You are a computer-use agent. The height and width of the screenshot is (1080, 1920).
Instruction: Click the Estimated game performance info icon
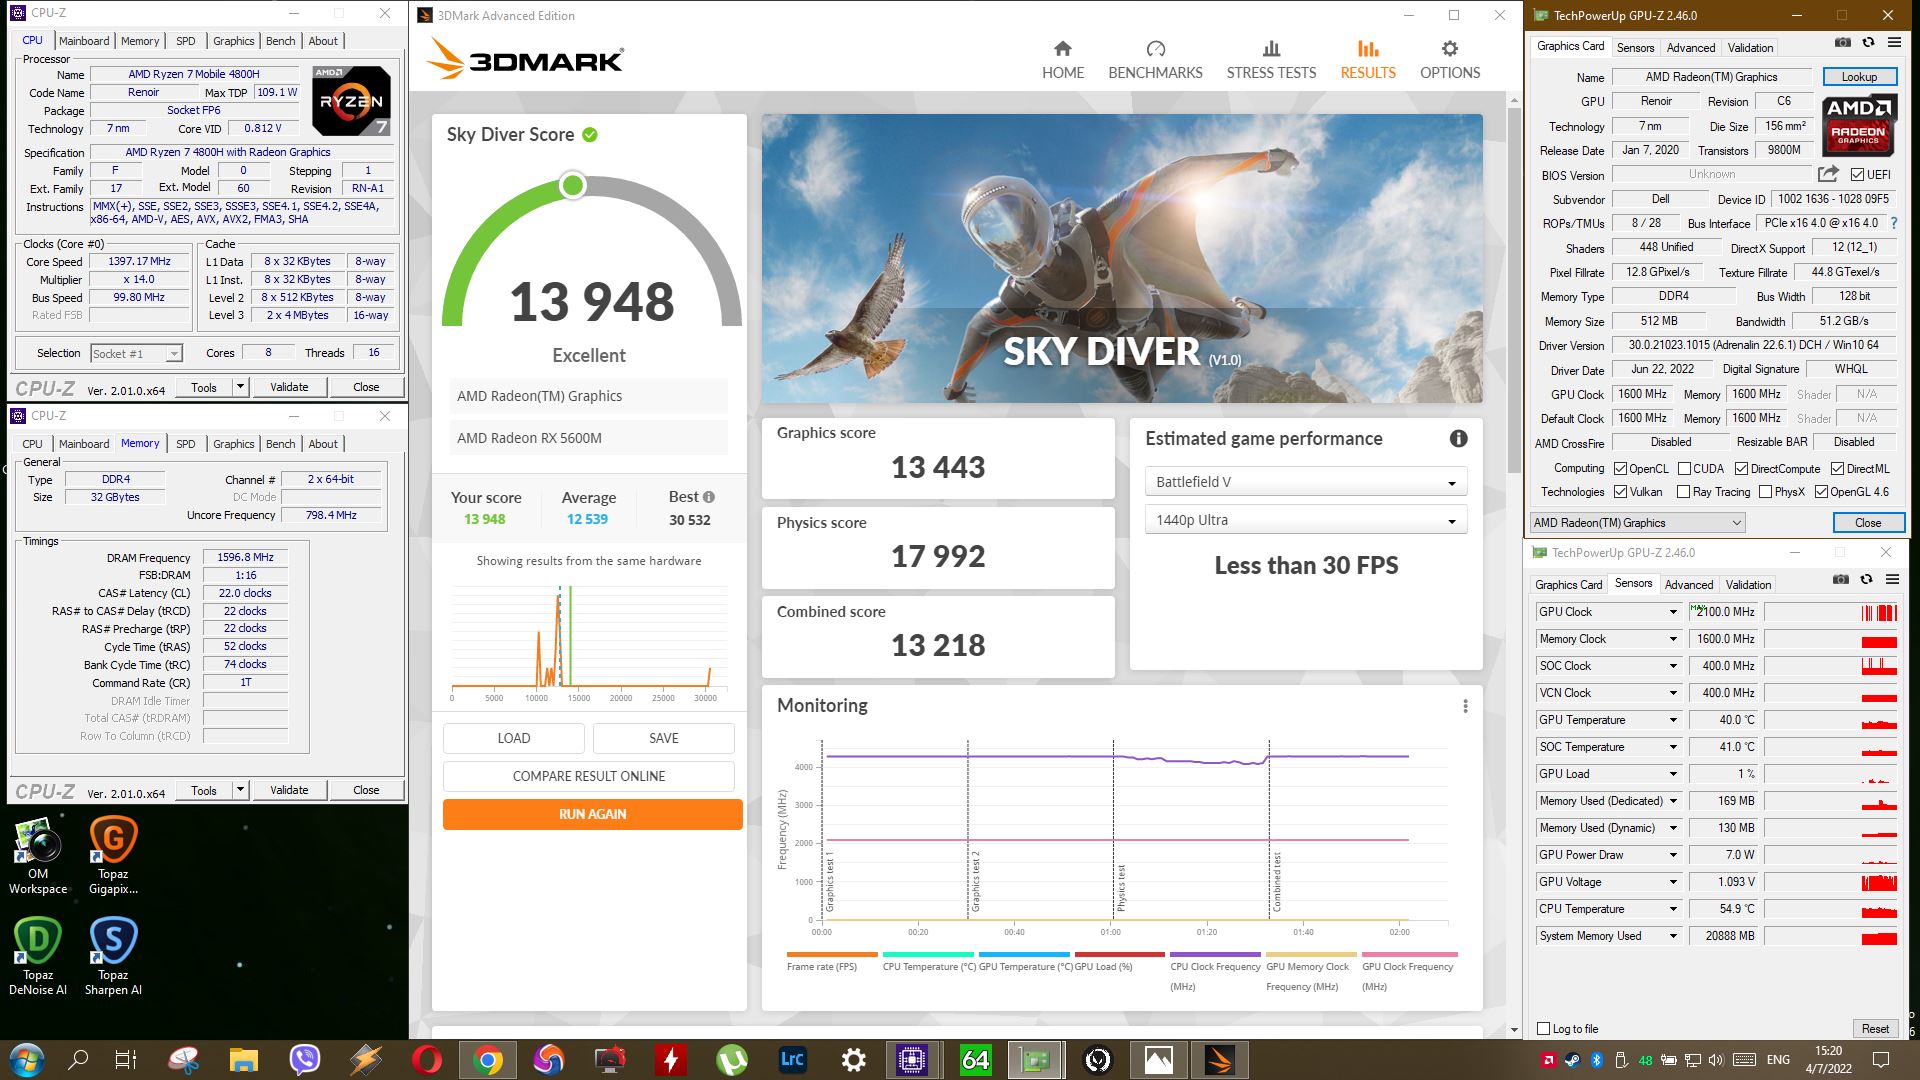pos(1458,438)
